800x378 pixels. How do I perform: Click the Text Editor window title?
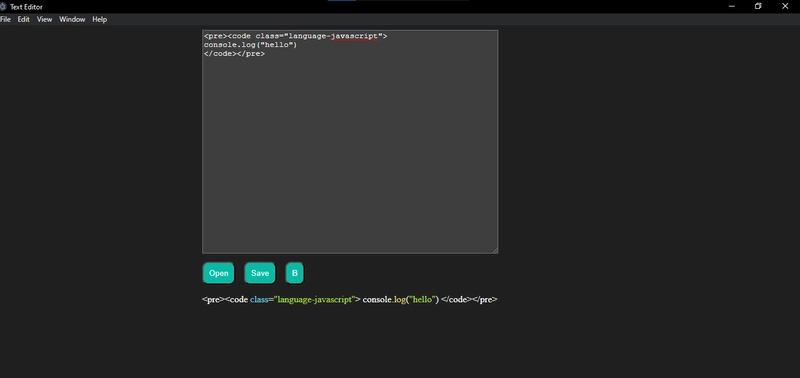pyautogui.click(x=26, y=7)
